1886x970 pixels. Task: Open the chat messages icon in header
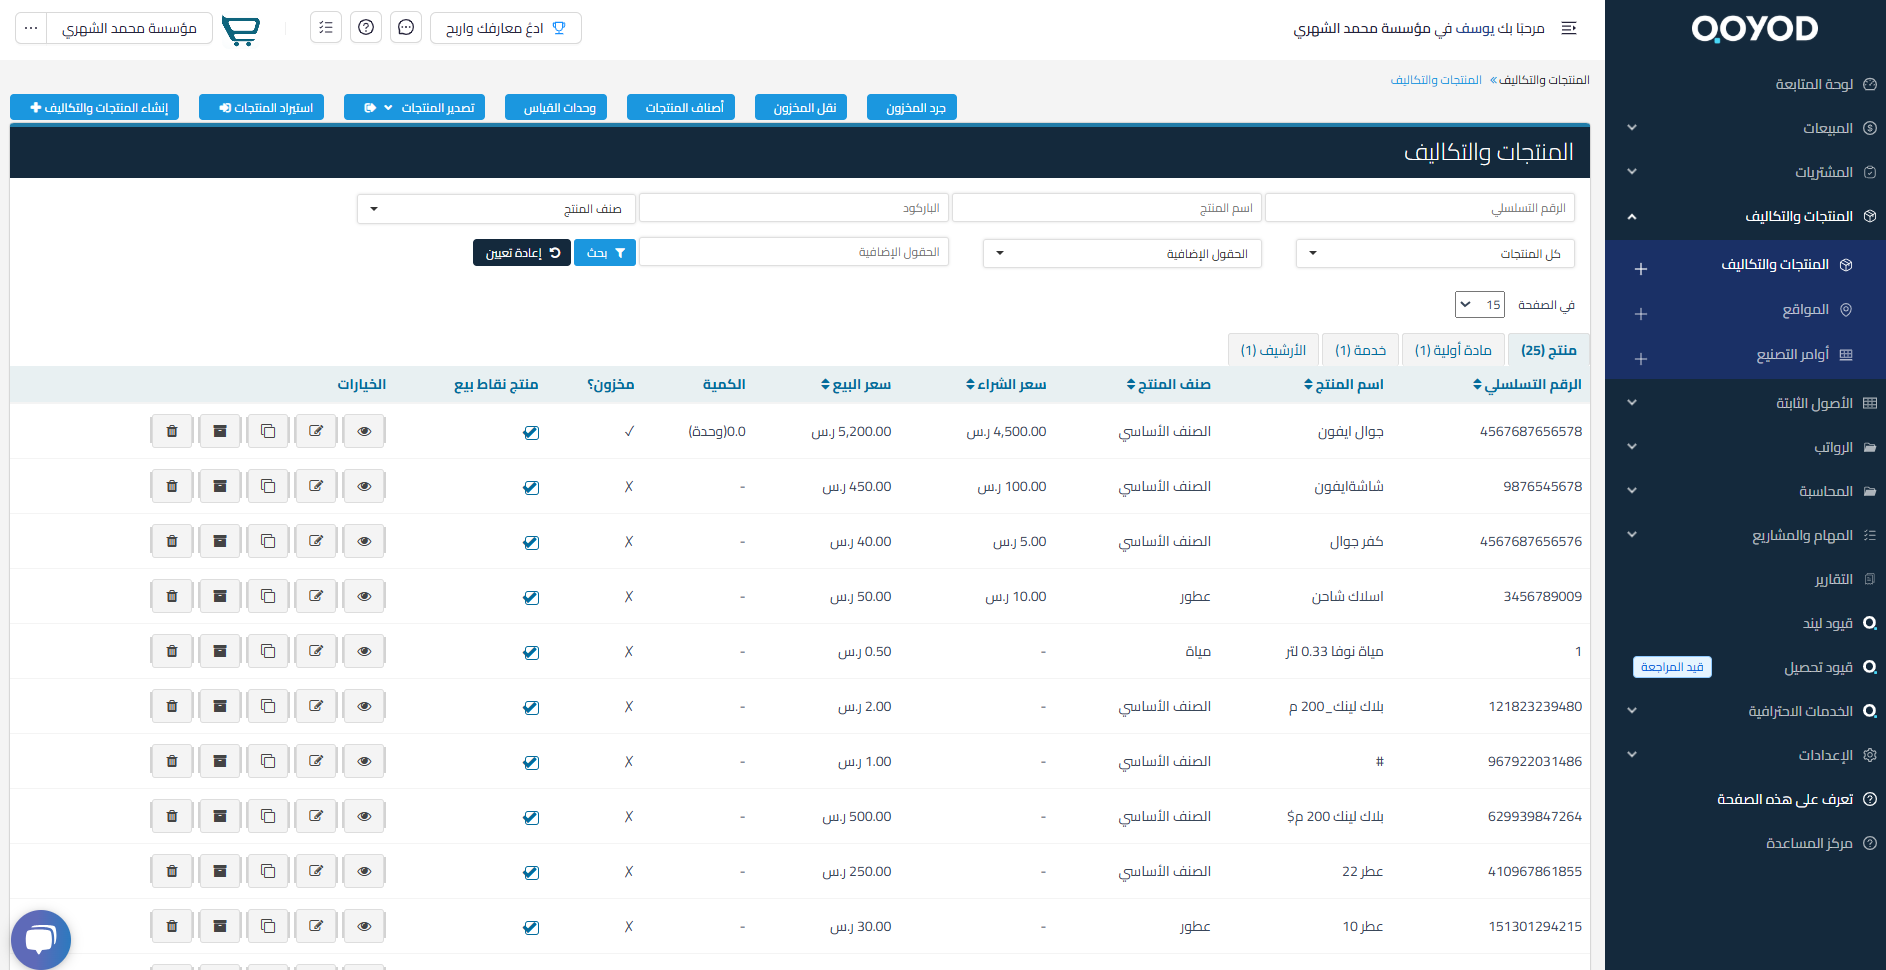pos(406,28)
